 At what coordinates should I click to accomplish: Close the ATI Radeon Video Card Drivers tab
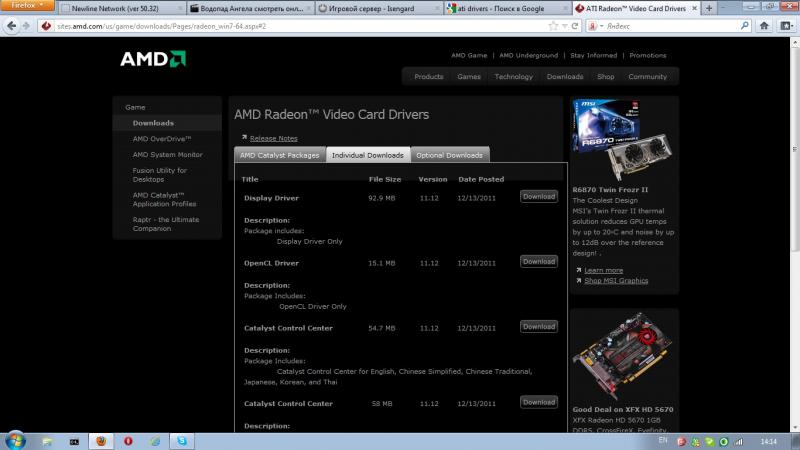pyautogui.click(x=694, y=8)
